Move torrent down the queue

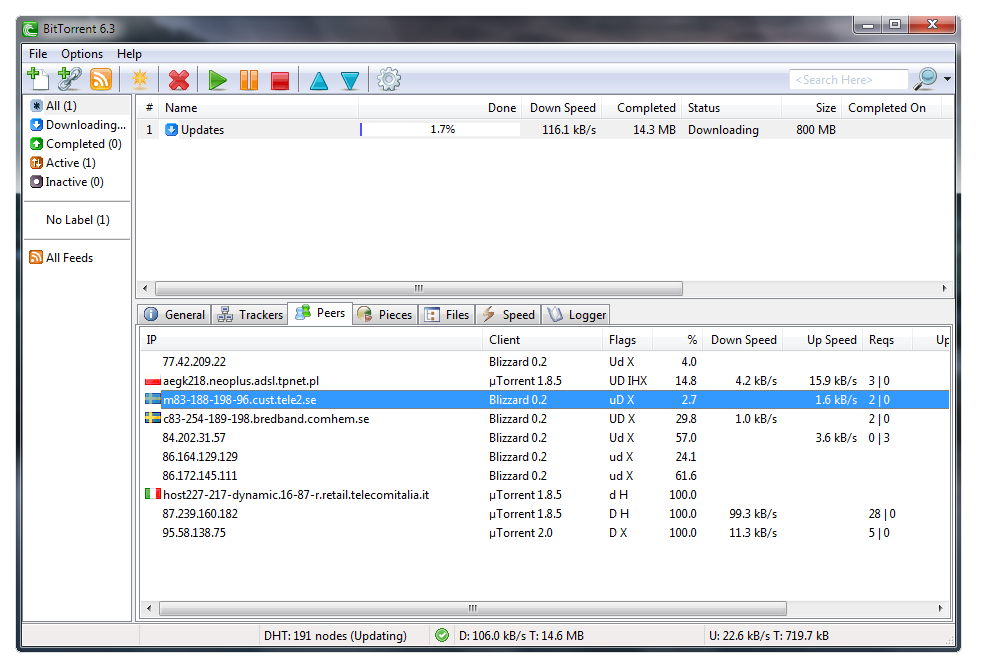pos(350,81)
